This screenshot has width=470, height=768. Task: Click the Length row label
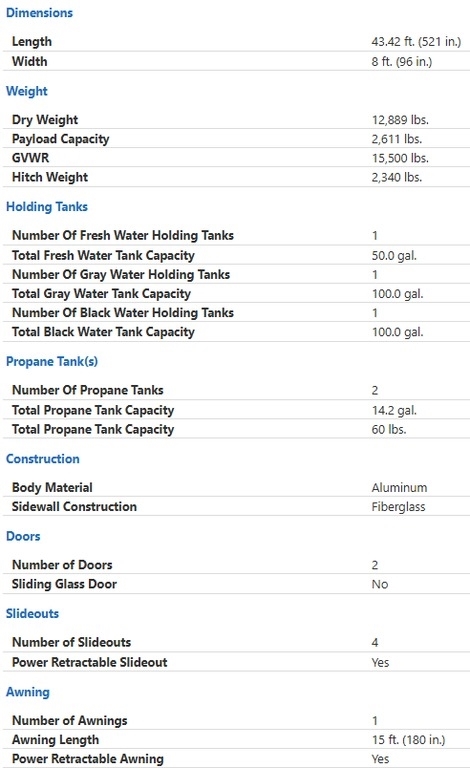click(x=32, y=42)
